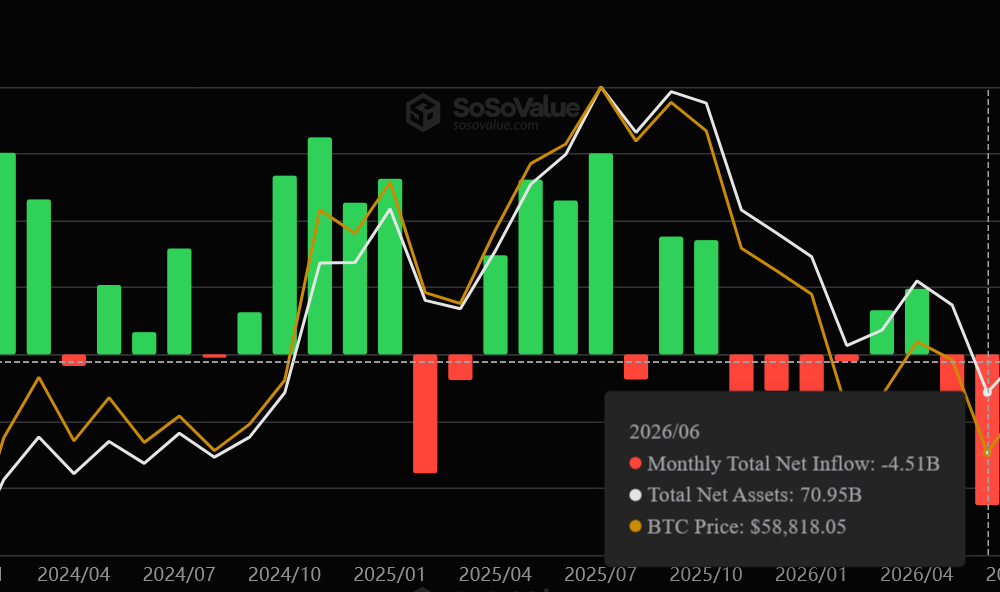Click the orange BTC Price point at 2026/06
Image resolution: width=1000 pixels, height=592 pixels.
(x=987, y=452)
